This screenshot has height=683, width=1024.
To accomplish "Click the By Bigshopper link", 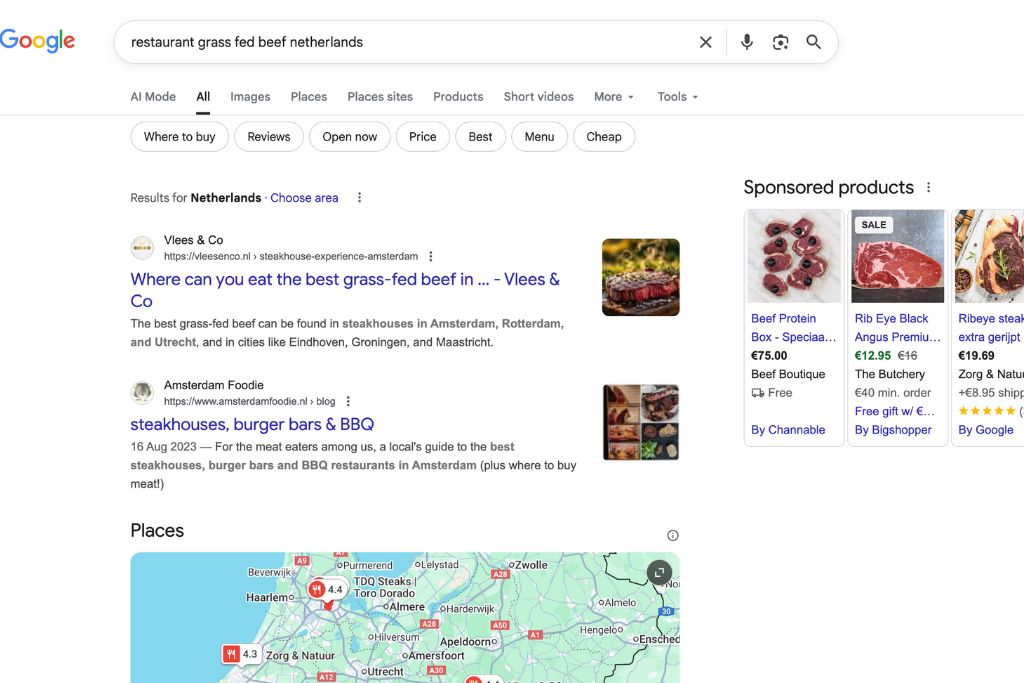I will pos(893,430).
